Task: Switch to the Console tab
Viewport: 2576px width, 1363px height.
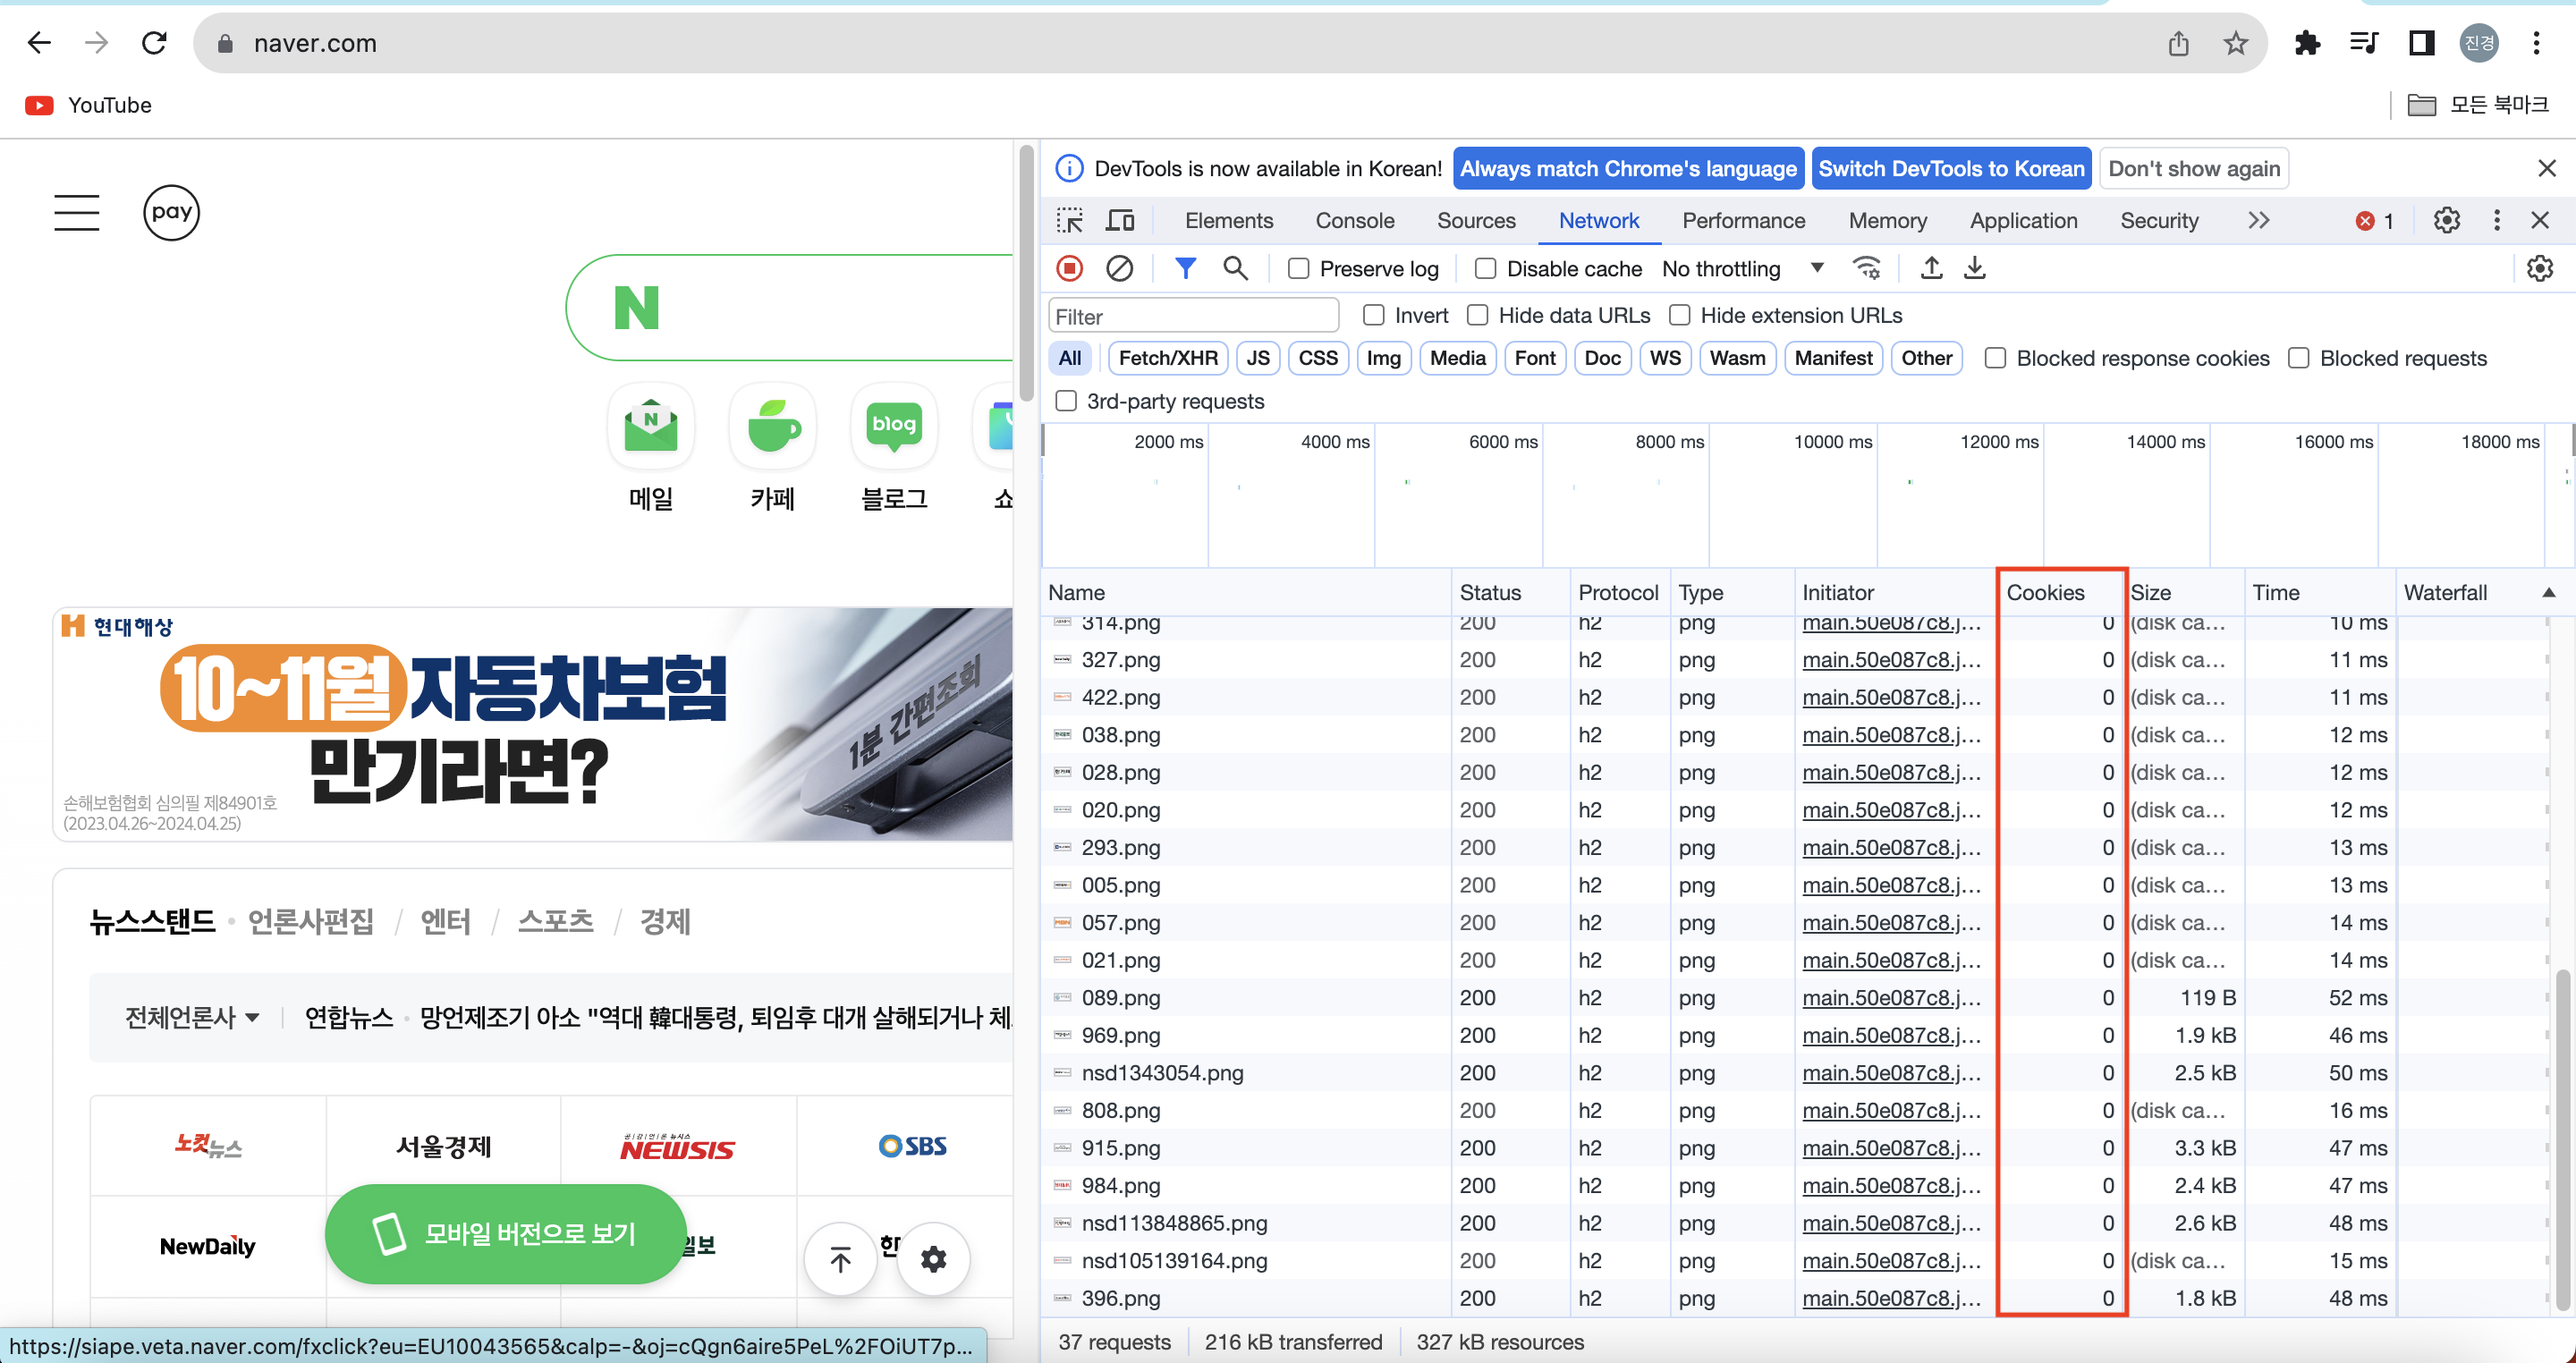Action: pyautogui.click(x=1354, y=220)
